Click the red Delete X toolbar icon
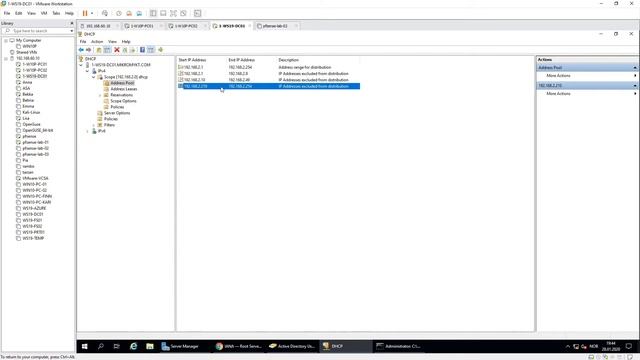 (x=117, y=50)
